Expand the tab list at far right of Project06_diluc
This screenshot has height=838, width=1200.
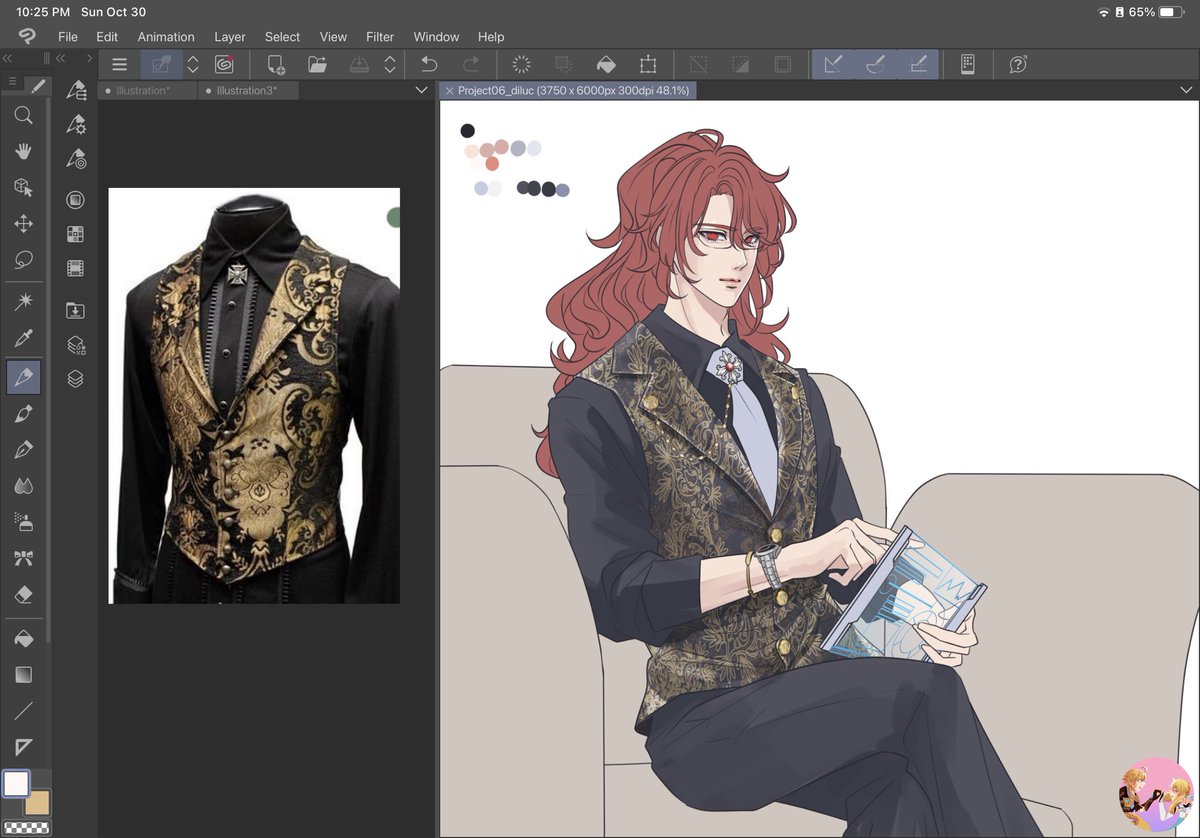1186,90
